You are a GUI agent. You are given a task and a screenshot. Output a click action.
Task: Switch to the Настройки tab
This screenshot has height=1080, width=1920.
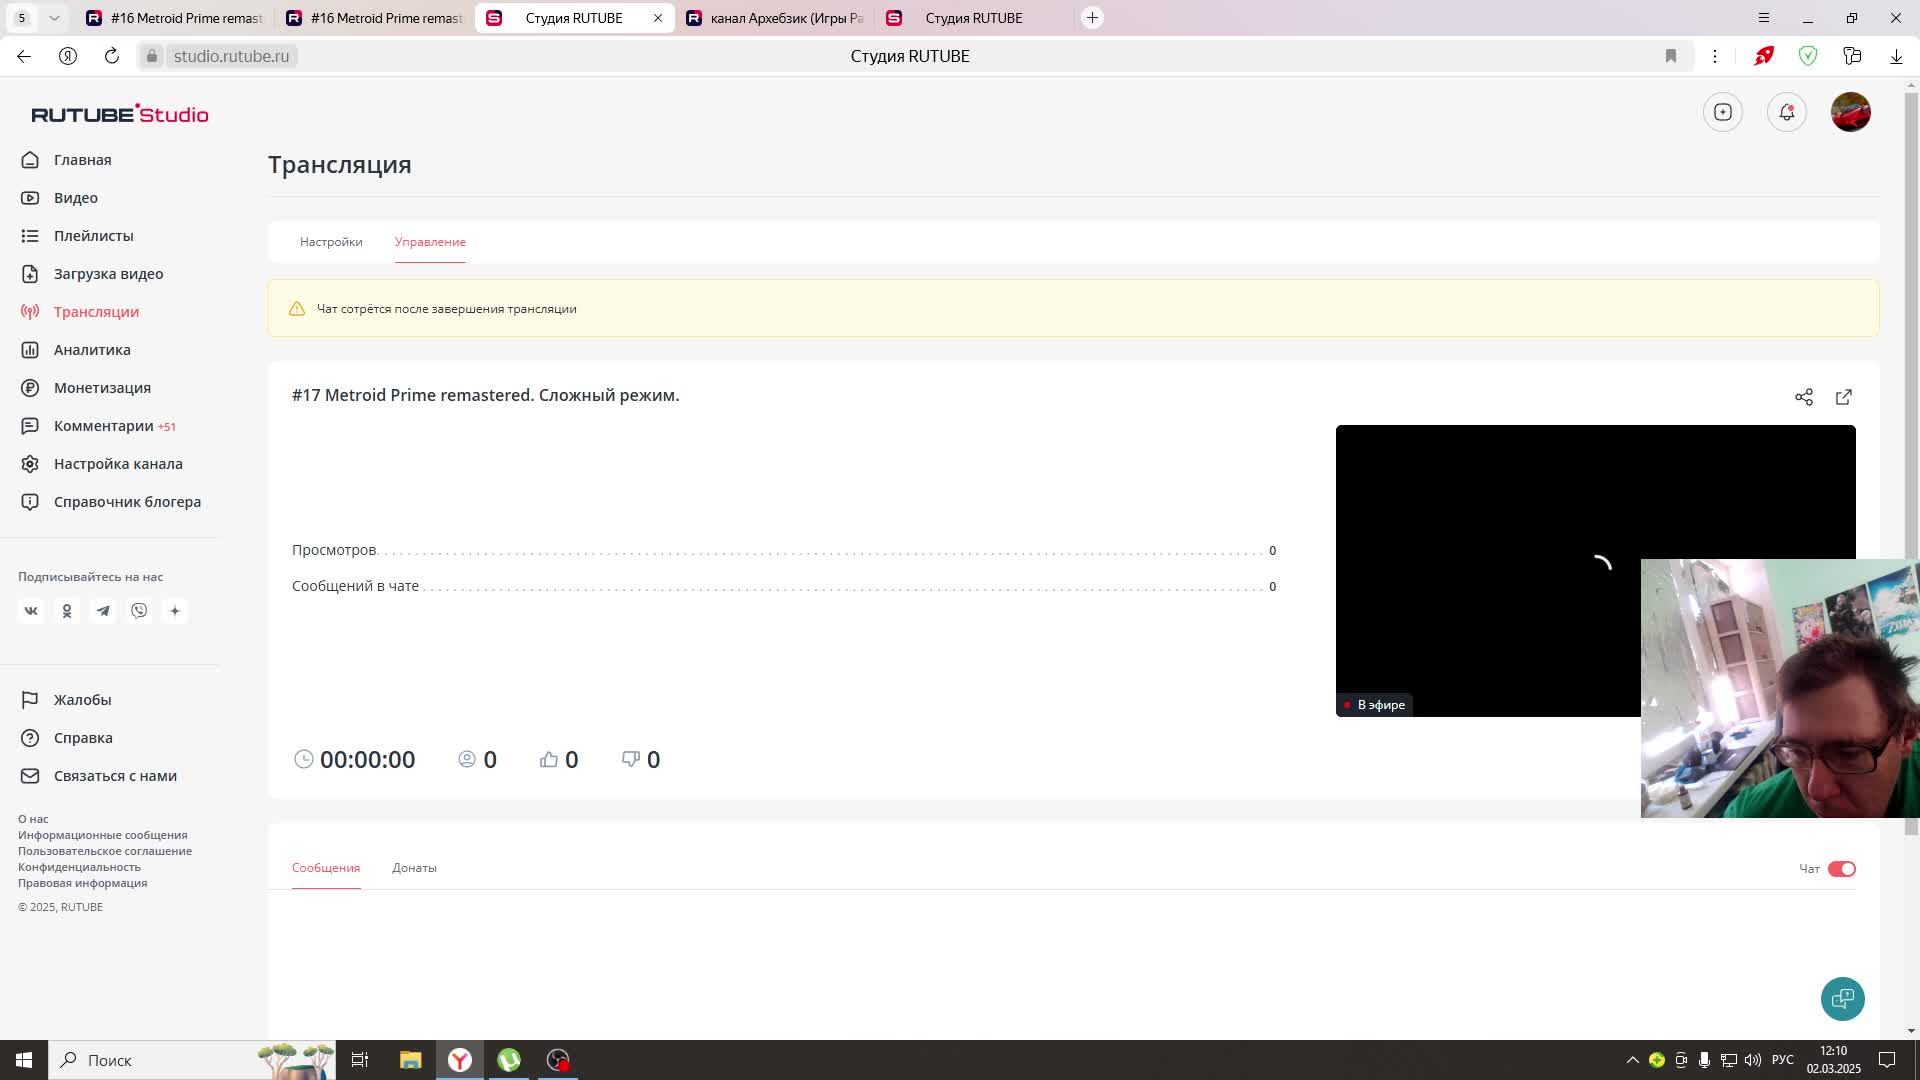tap(331, 242)
